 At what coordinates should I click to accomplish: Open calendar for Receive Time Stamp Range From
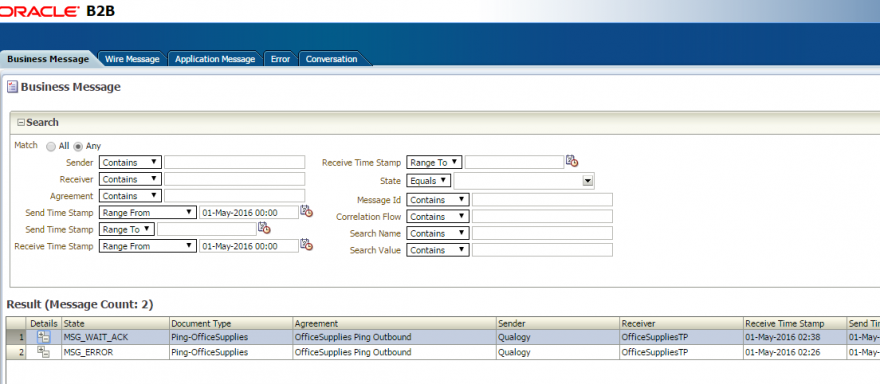tap(306, 245)
